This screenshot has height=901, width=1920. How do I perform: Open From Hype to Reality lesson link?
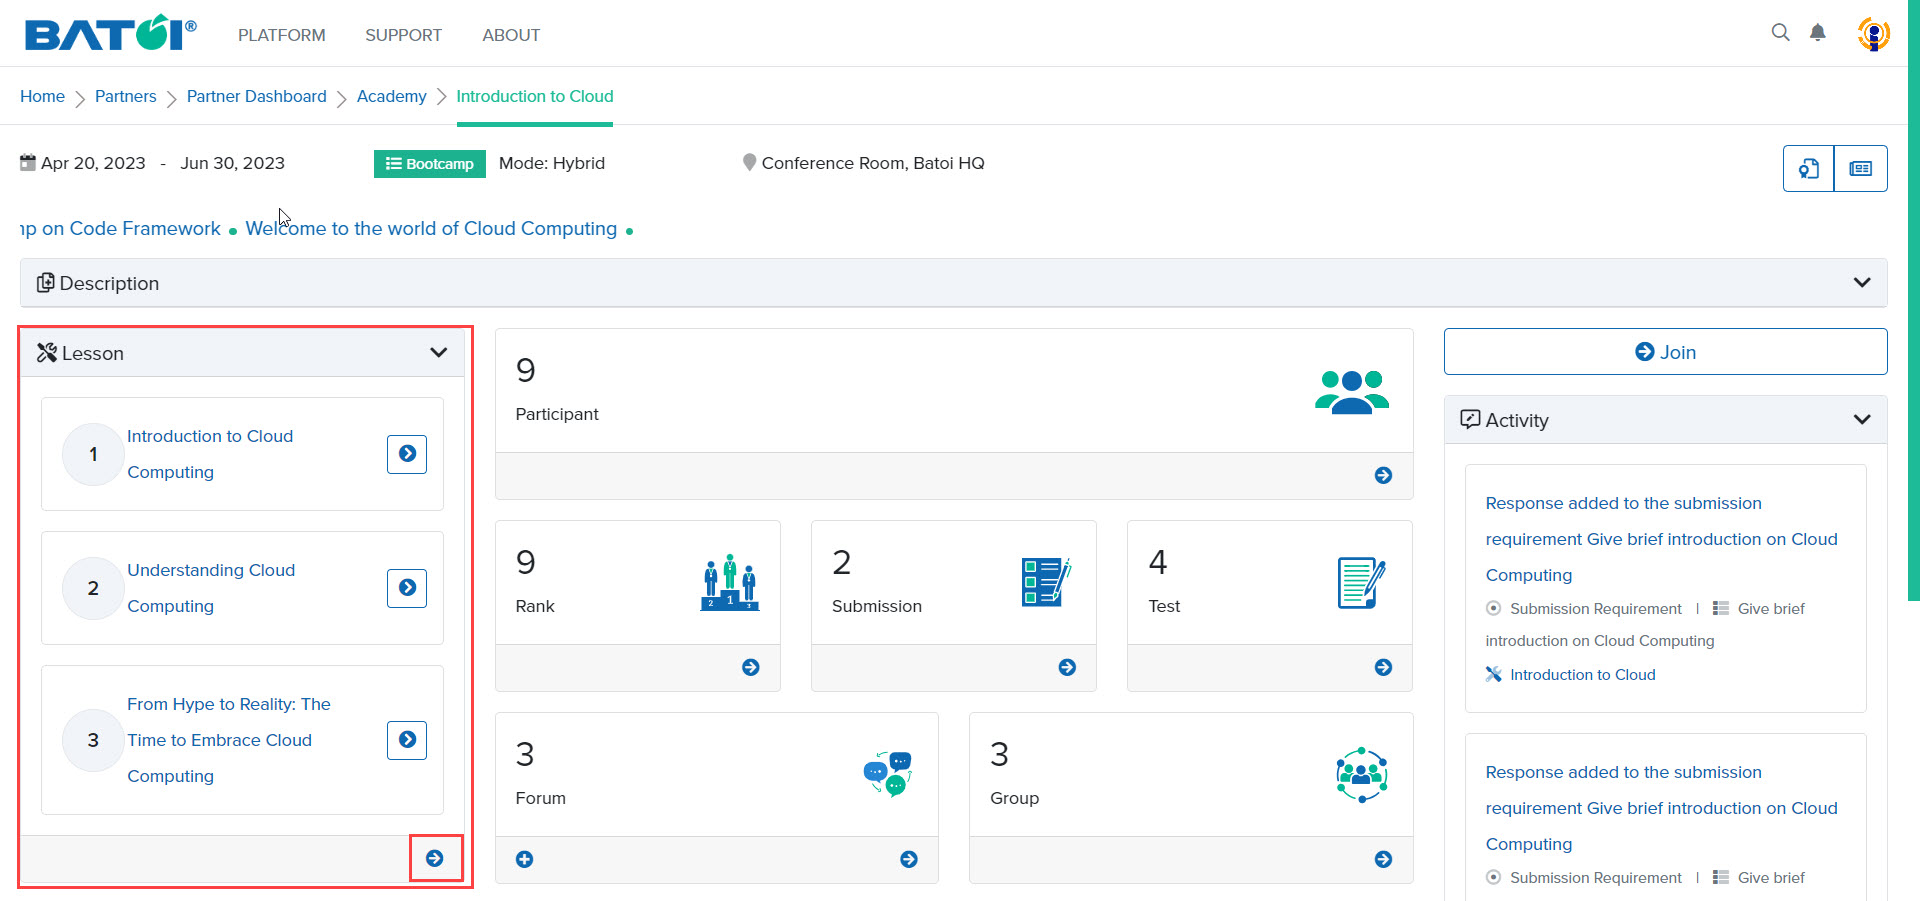click(x=229, y=740)
